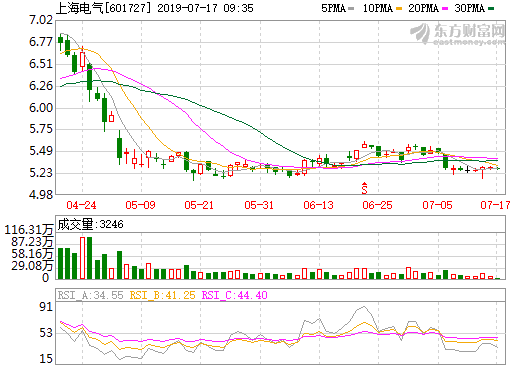Click the 06-25 date axis label
Viewport: 520px width, 365px height.
coord(377,205)
